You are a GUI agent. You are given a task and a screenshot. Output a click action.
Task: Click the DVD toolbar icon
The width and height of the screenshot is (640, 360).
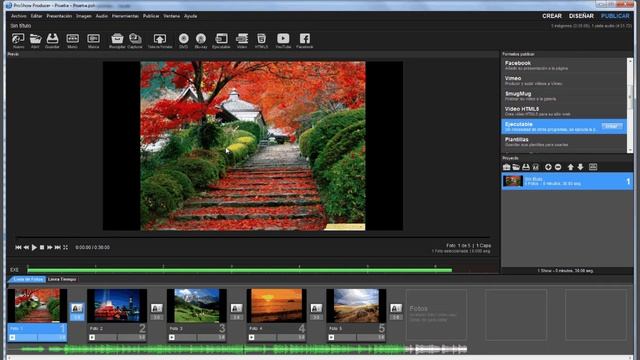pos(183,39)
